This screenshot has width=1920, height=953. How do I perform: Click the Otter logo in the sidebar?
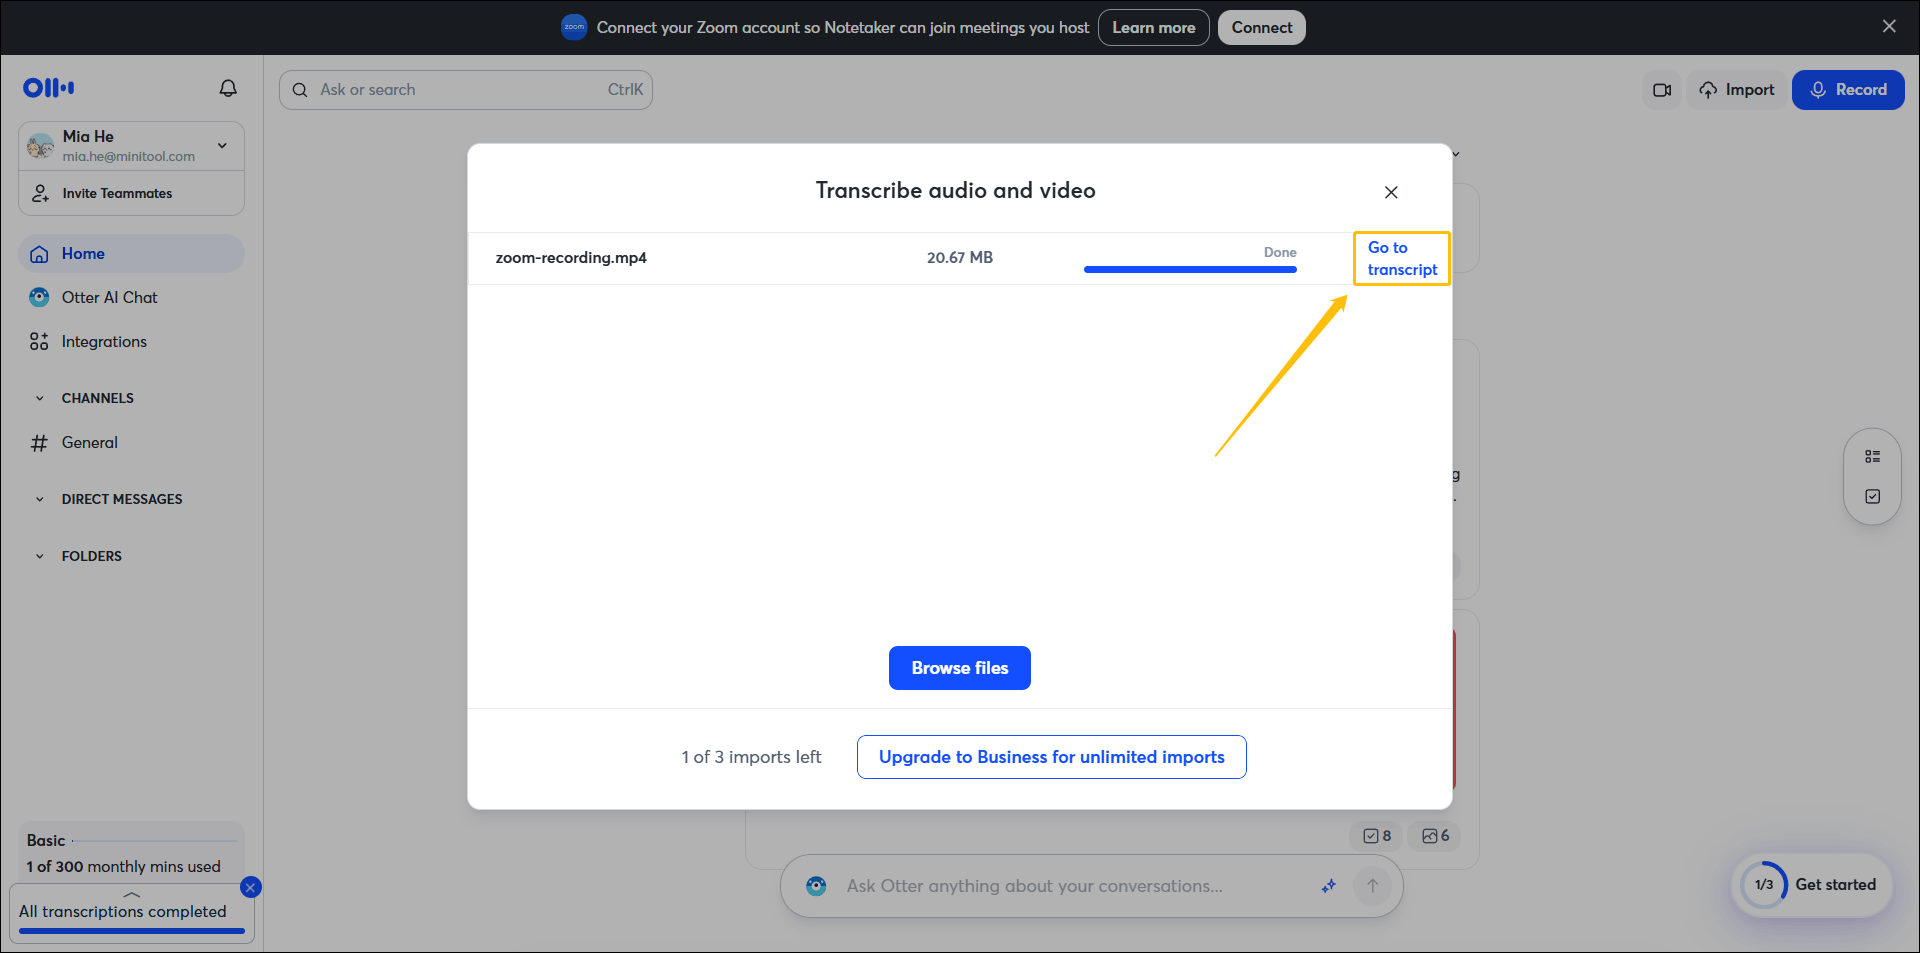(47, 88)
